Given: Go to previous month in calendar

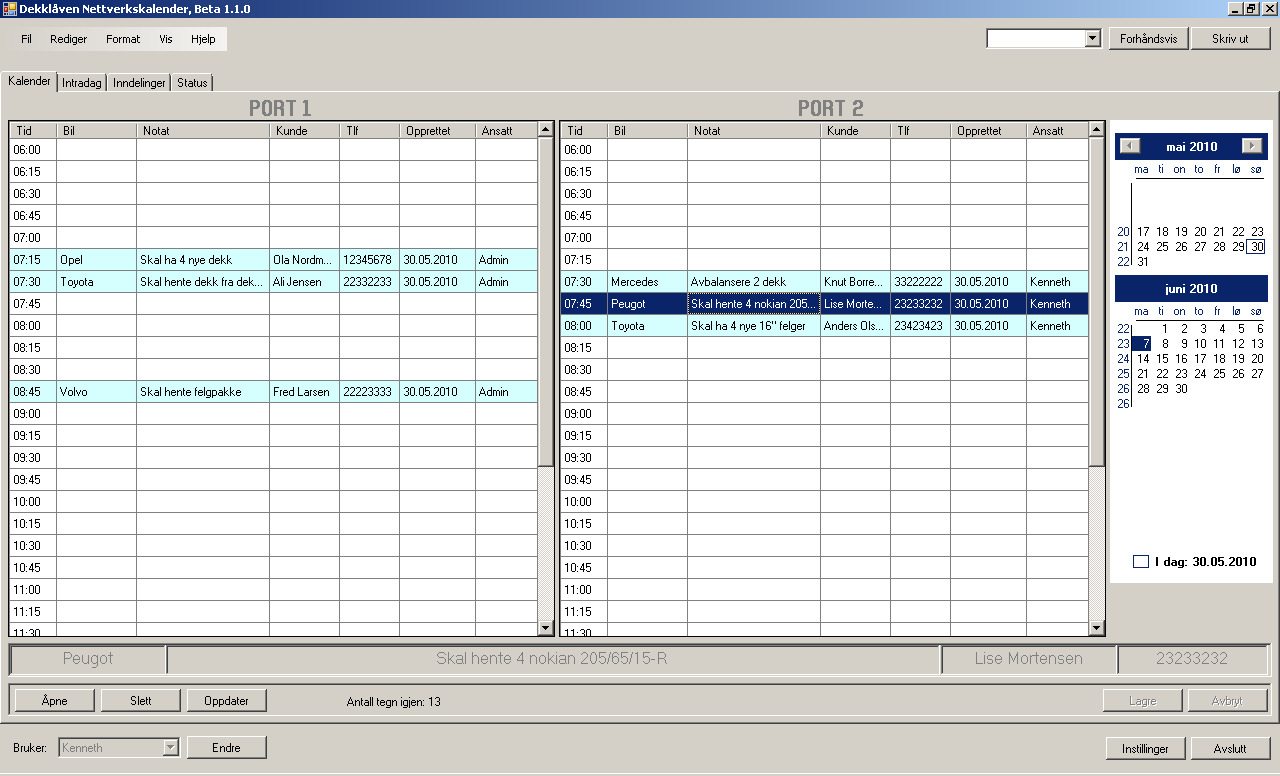Looking at the screenshot, I should 1130,146.
